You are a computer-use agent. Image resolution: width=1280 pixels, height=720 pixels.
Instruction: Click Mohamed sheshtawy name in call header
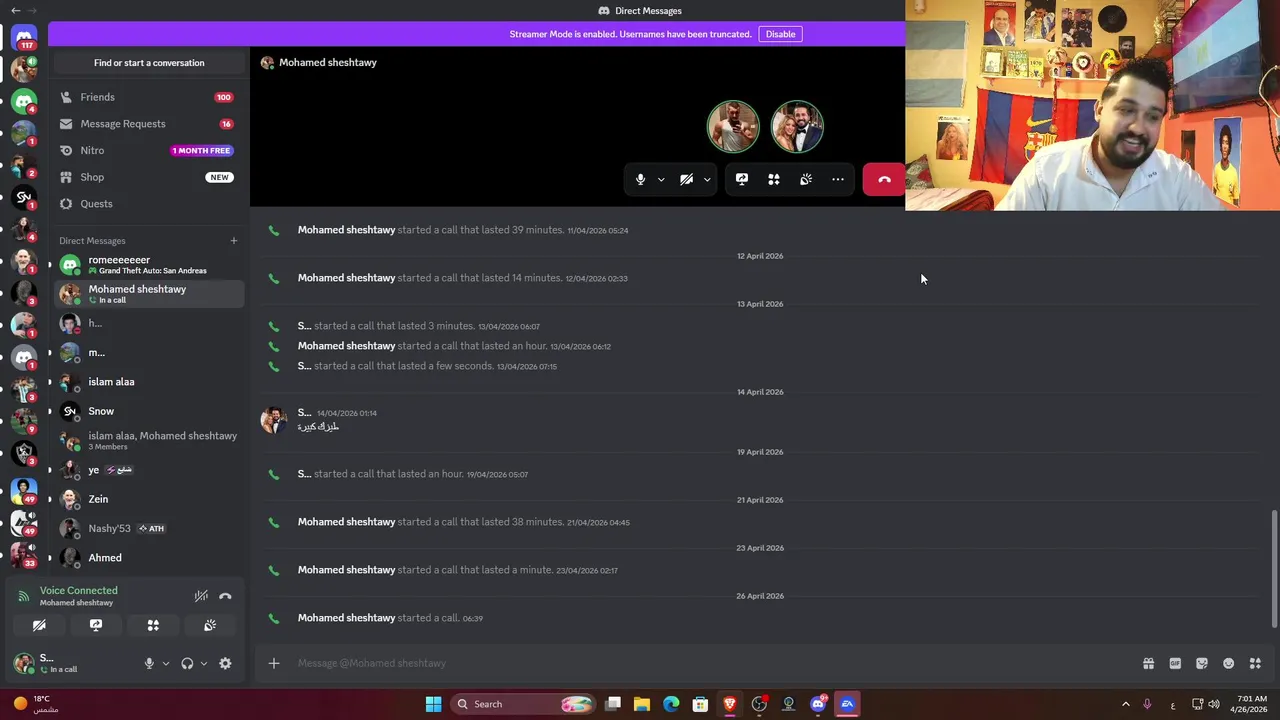(328, 62)
